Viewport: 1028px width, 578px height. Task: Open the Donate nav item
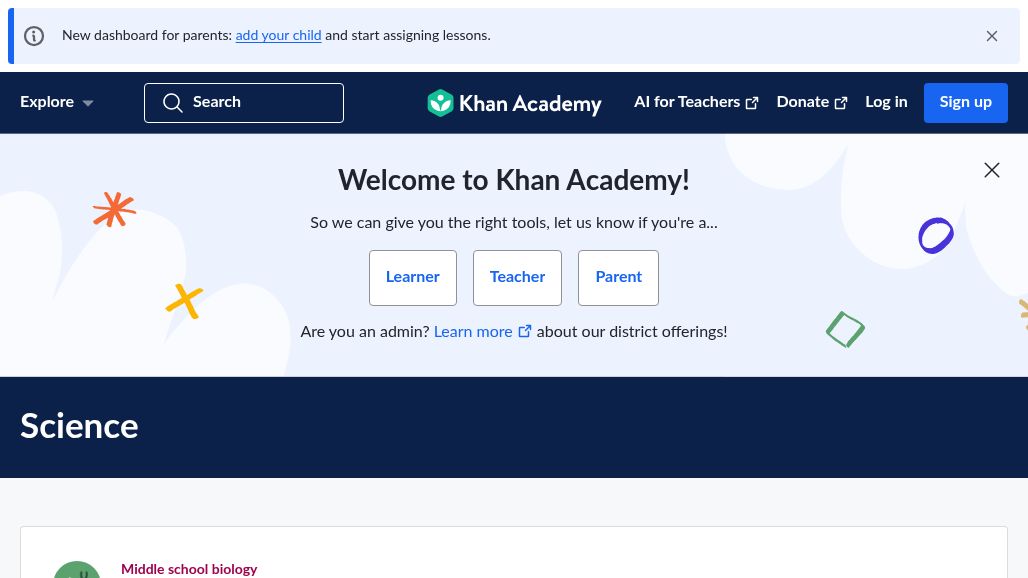click(x=812, y=102)
